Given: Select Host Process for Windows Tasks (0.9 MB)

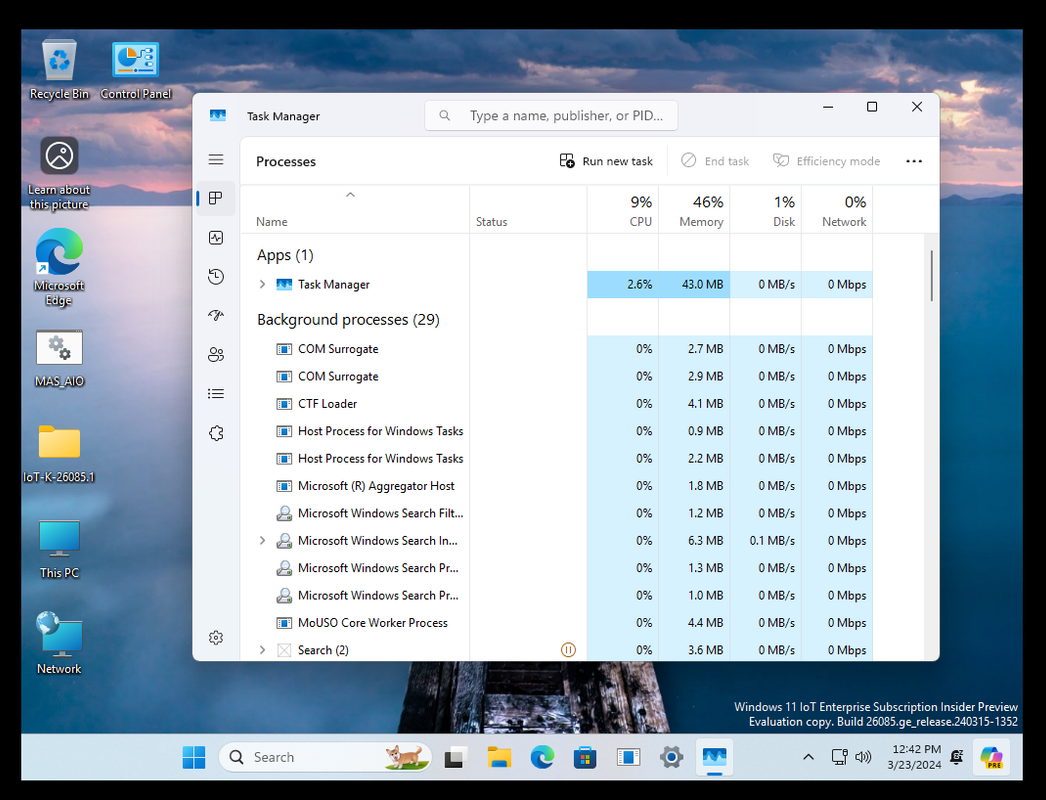Looking at the screenshot, I should coord(556,431).
